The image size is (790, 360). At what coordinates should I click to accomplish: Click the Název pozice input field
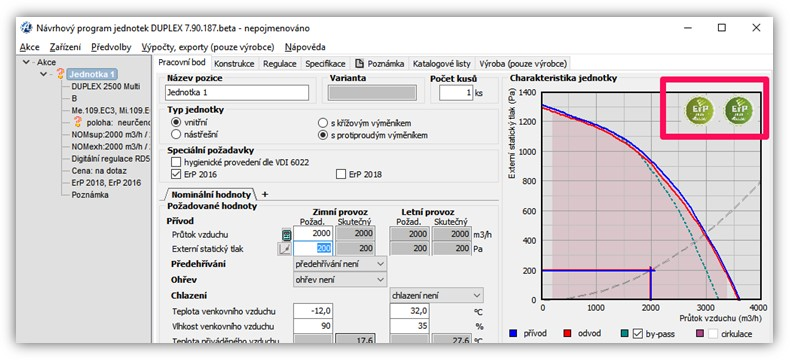point(237,93)
